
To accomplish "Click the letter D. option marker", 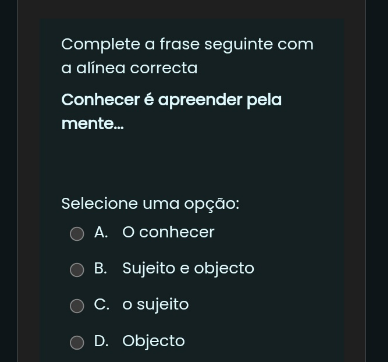I will point(101,341).
